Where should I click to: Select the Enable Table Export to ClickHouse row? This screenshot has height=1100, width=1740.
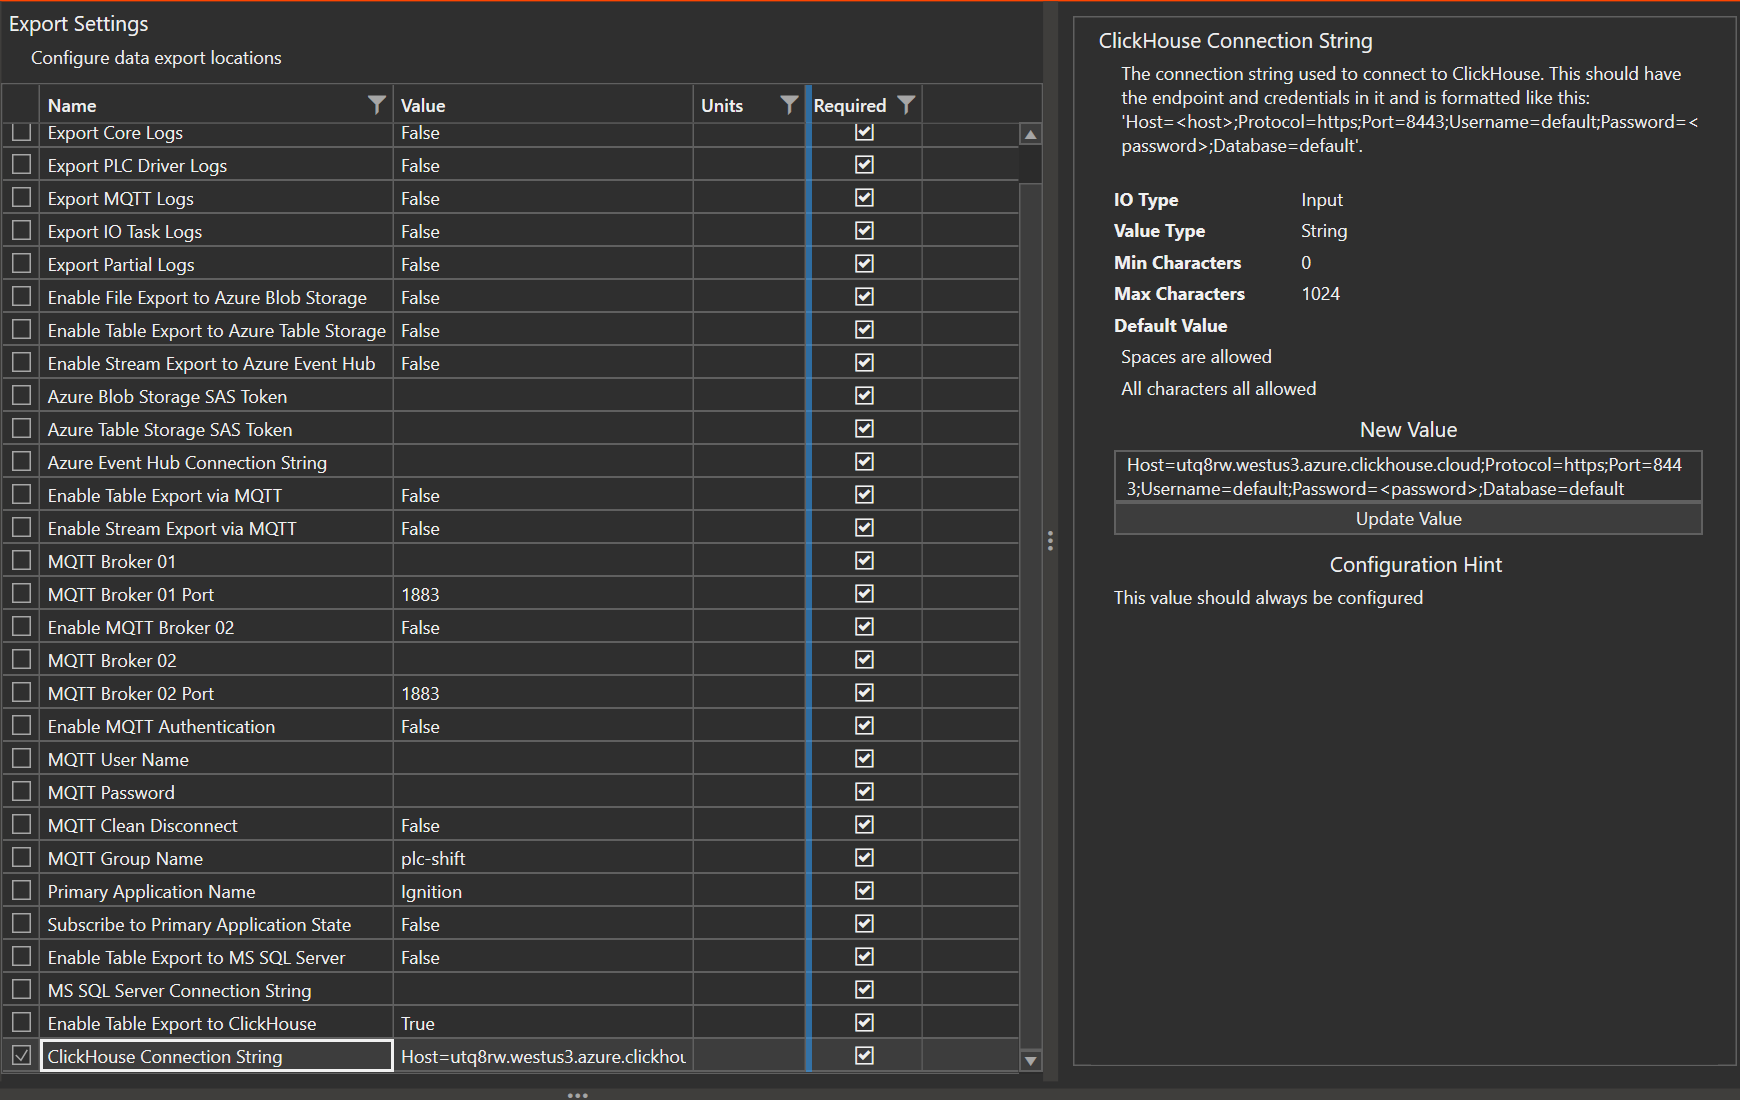tap(182, 1024)
